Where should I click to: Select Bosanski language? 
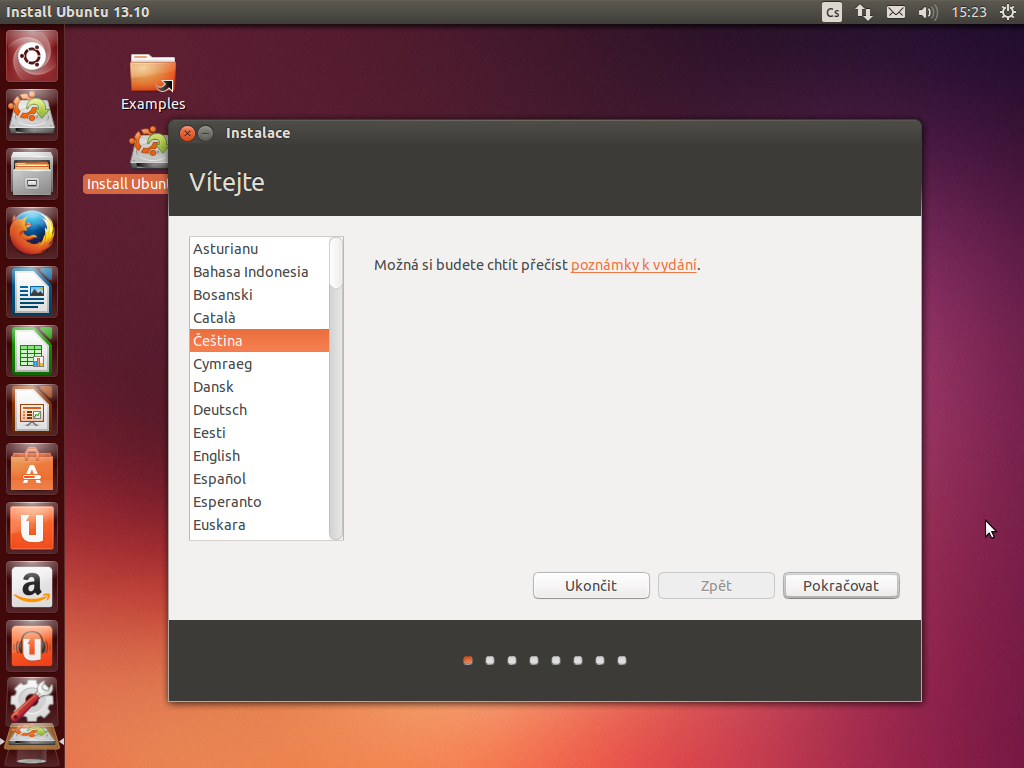pyautogui.click(x=259, y=295)
